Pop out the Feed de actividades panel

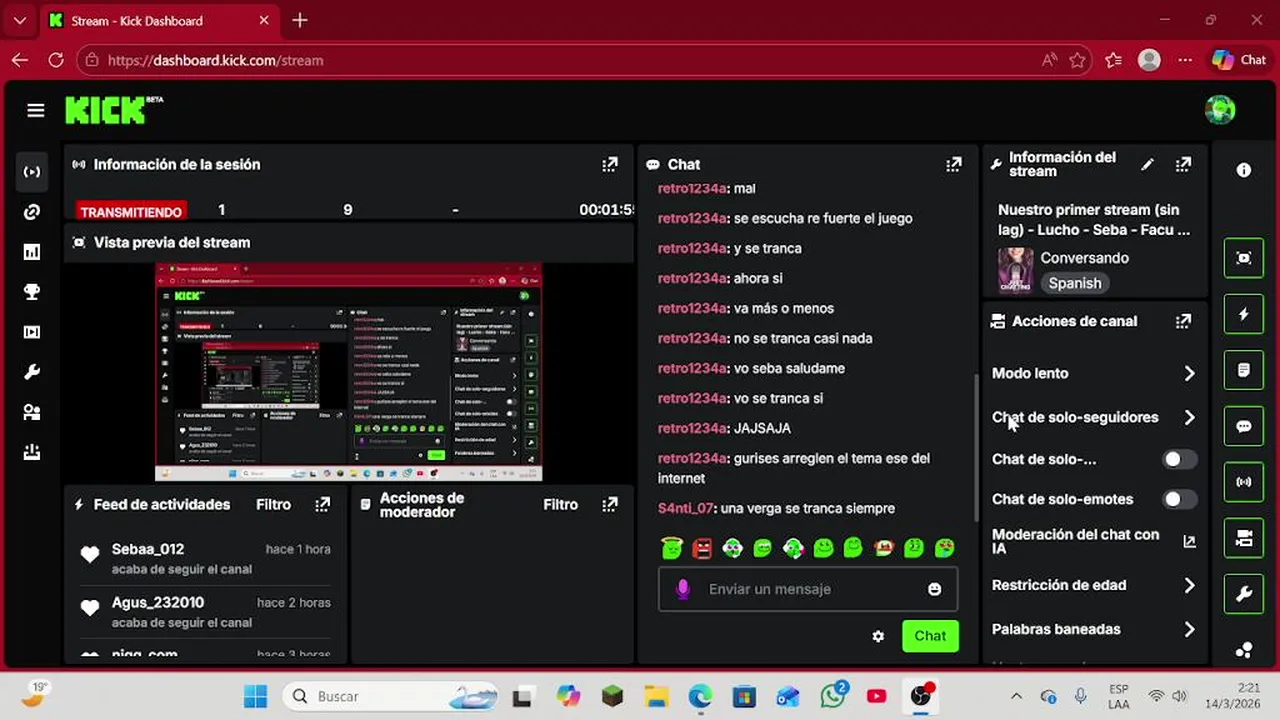[322, 505]
